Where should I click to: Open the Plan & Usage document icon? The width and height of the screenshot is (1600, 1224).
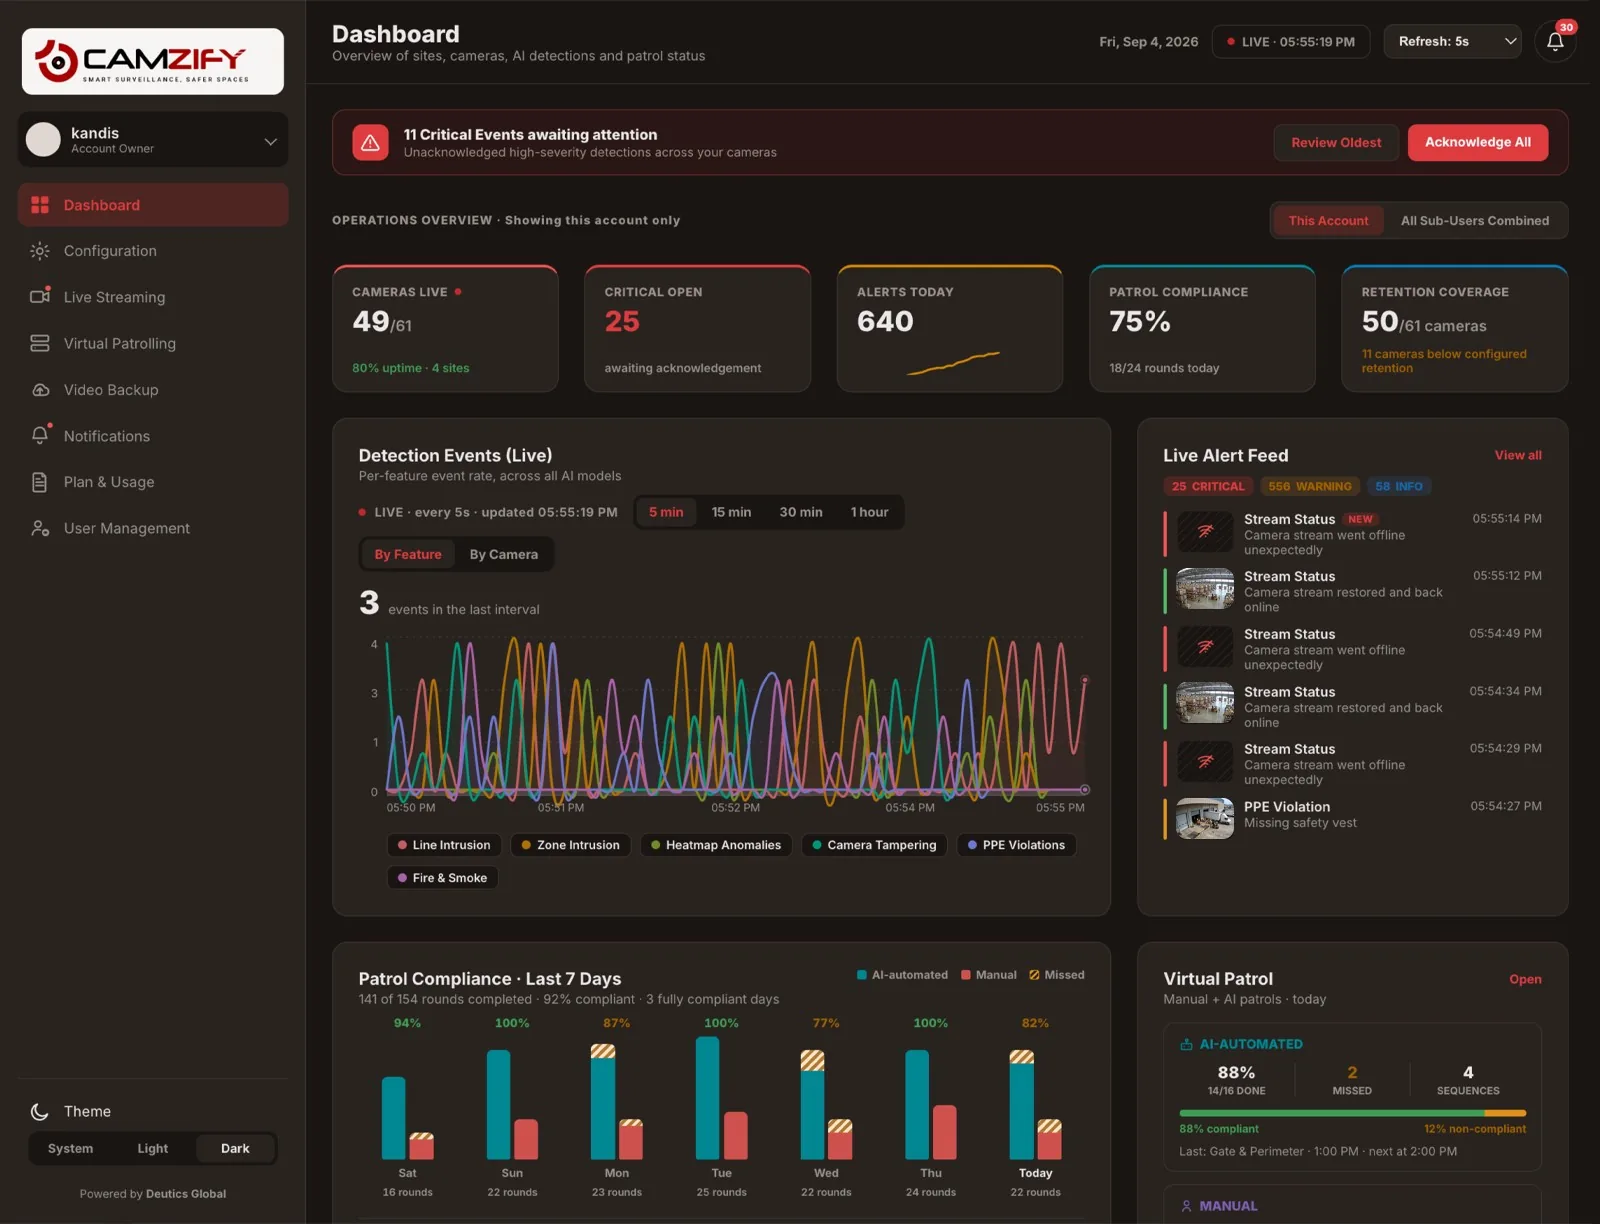[x=40, y=482]
